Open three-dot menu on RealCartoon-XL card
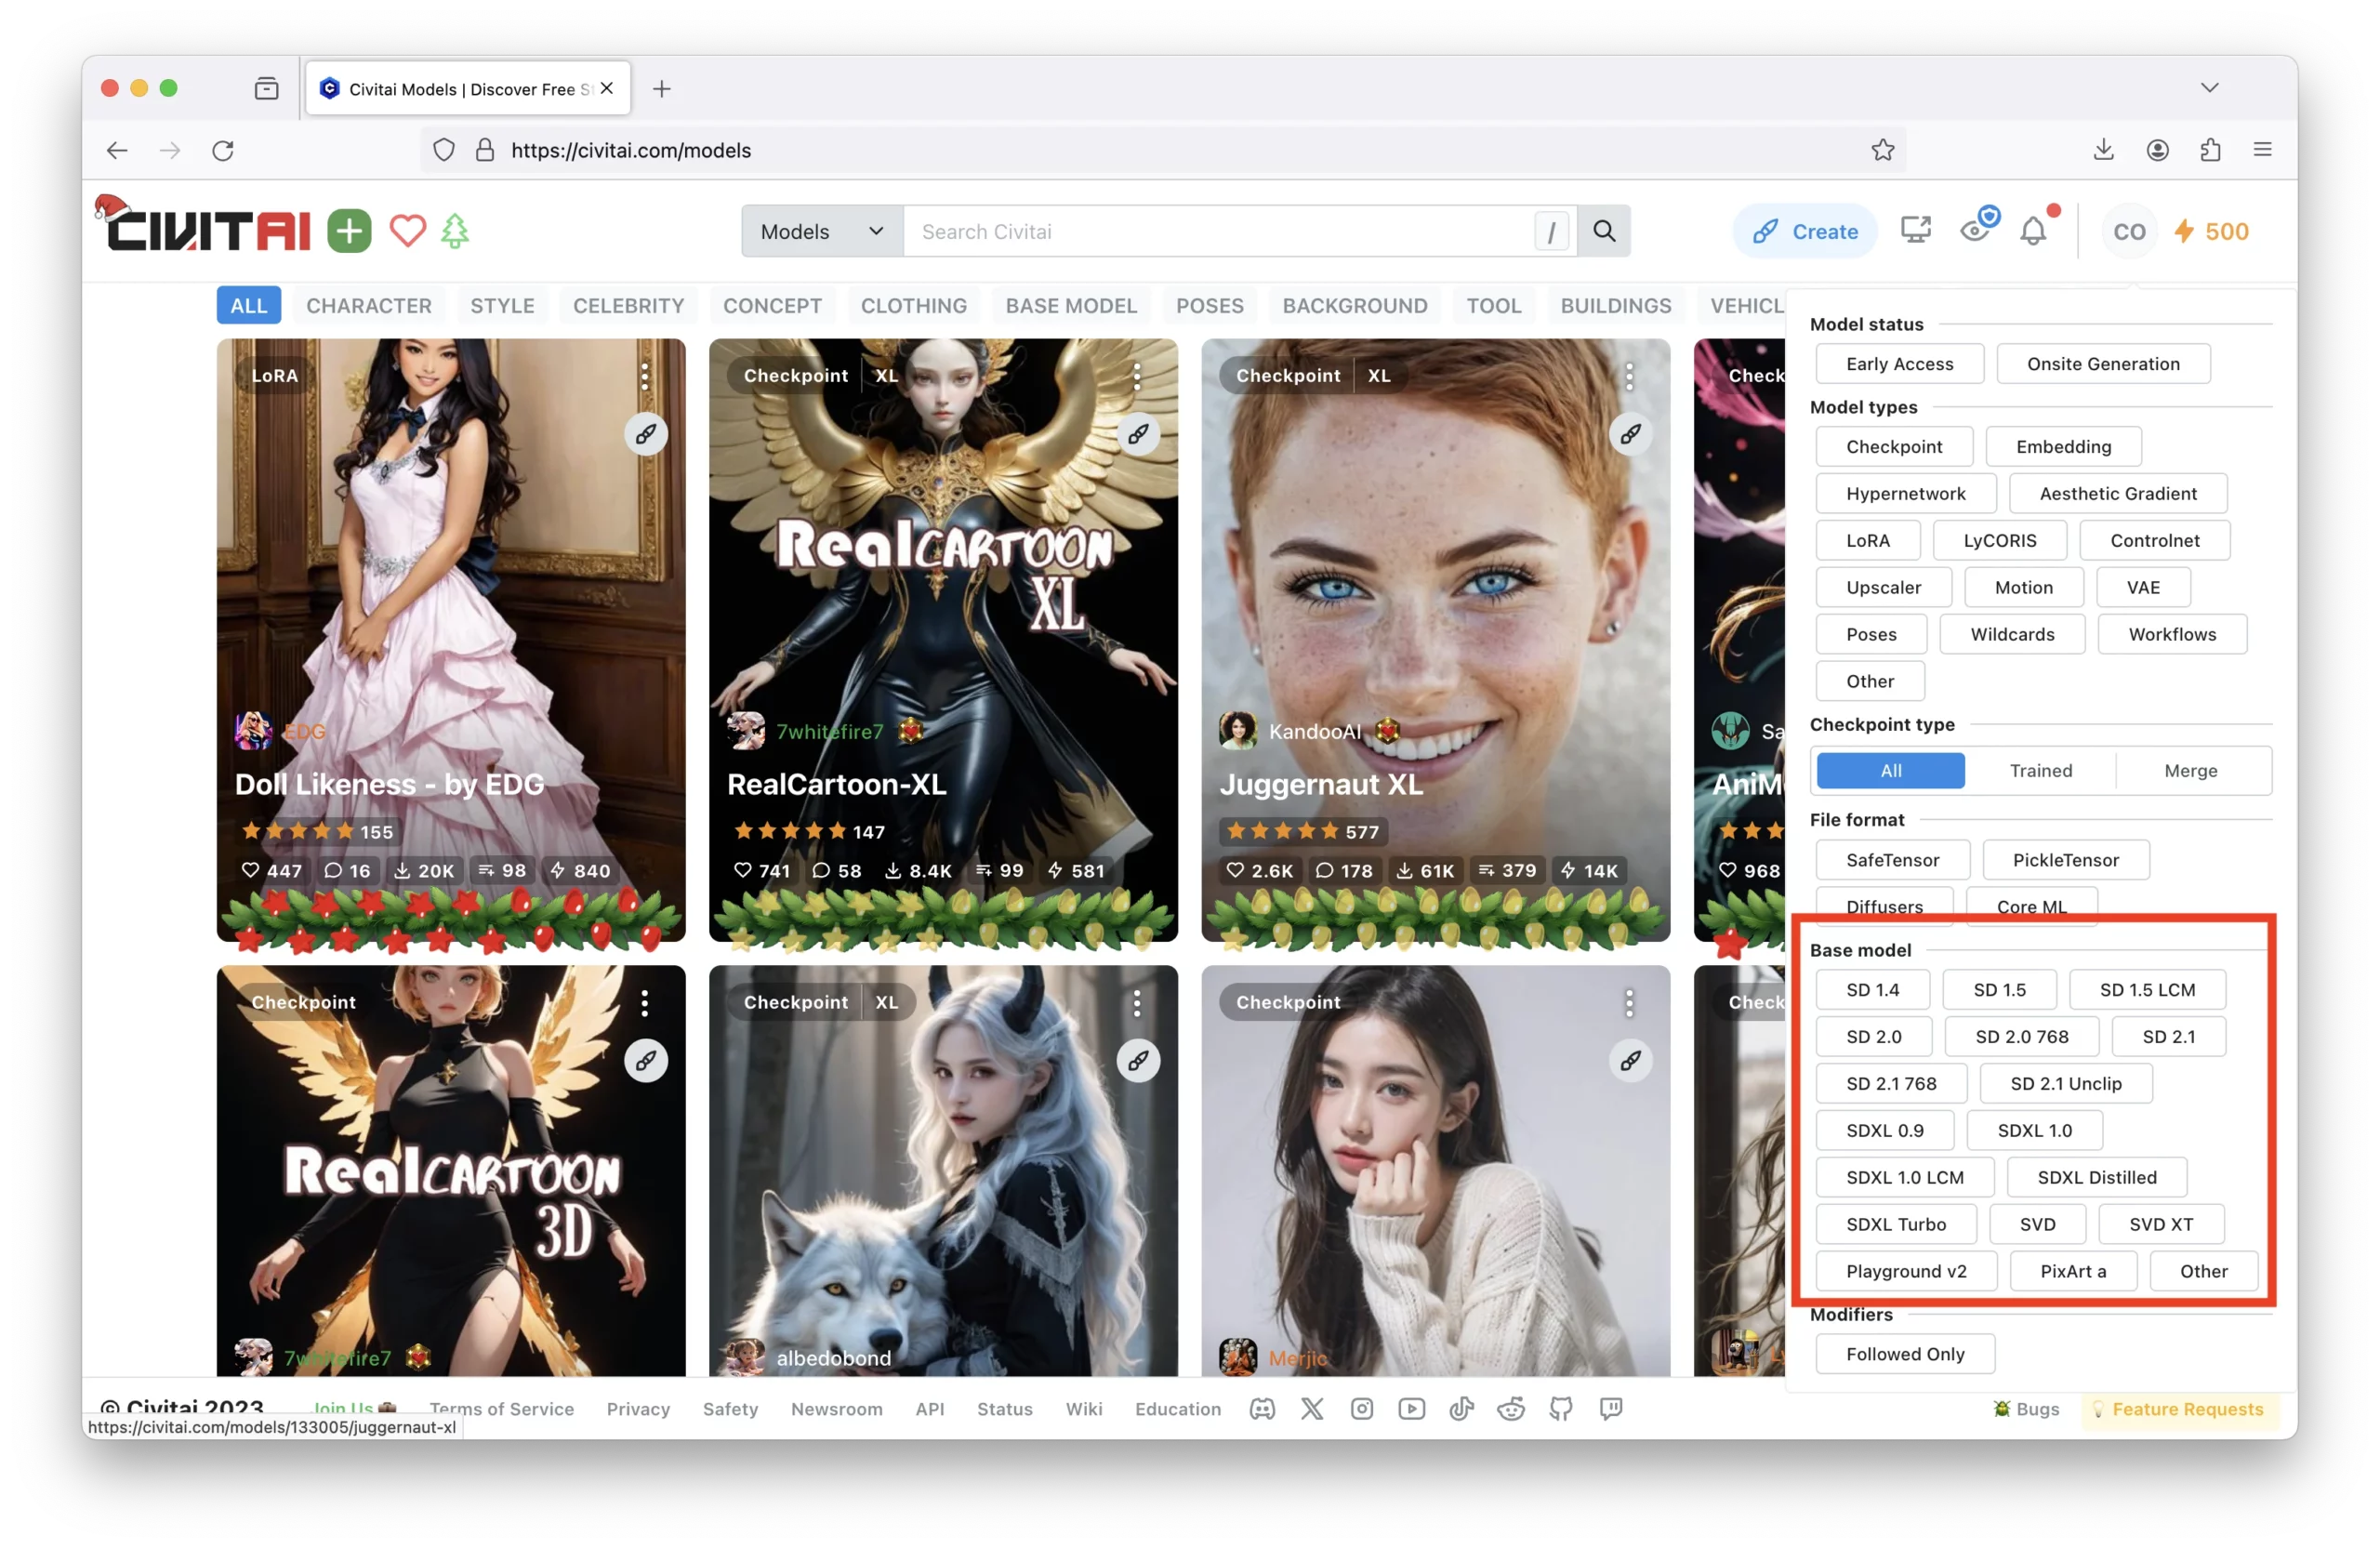2380x1548 pixels. click(1137, 376)
